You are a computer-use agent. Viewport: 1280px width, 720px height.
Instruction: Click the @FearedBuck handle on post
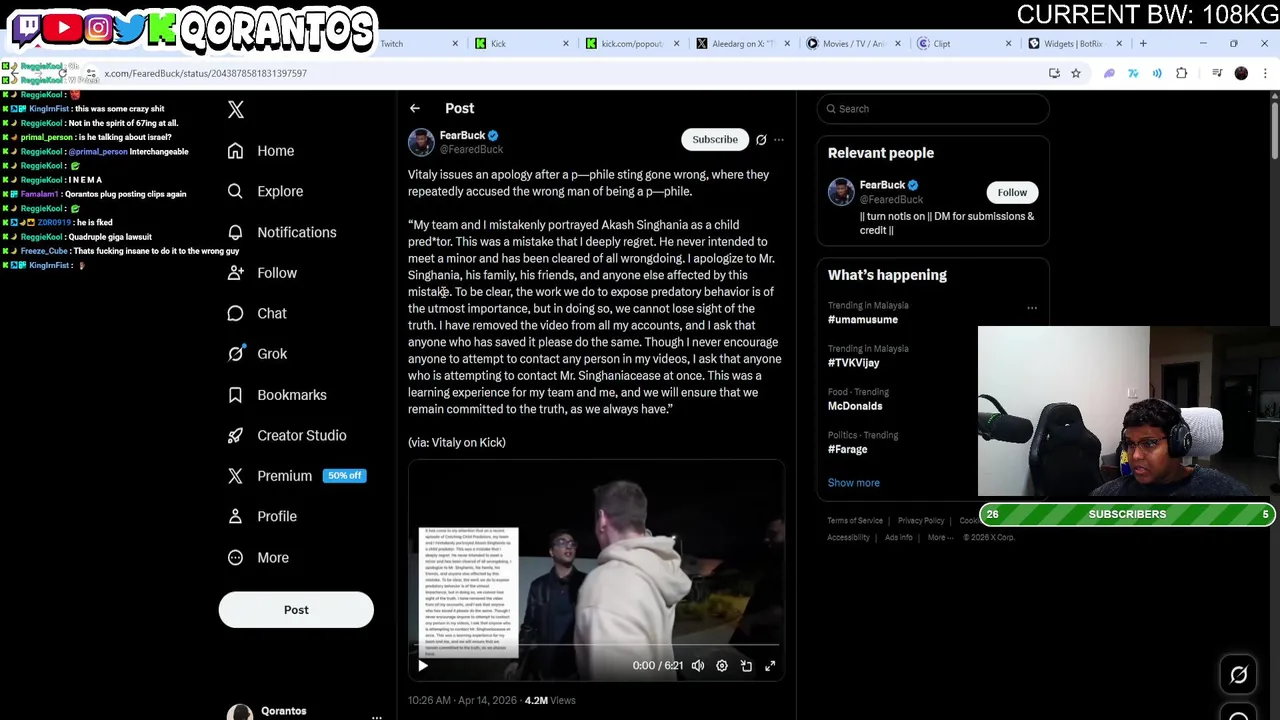pyautogui.click(x=471, y=150)
